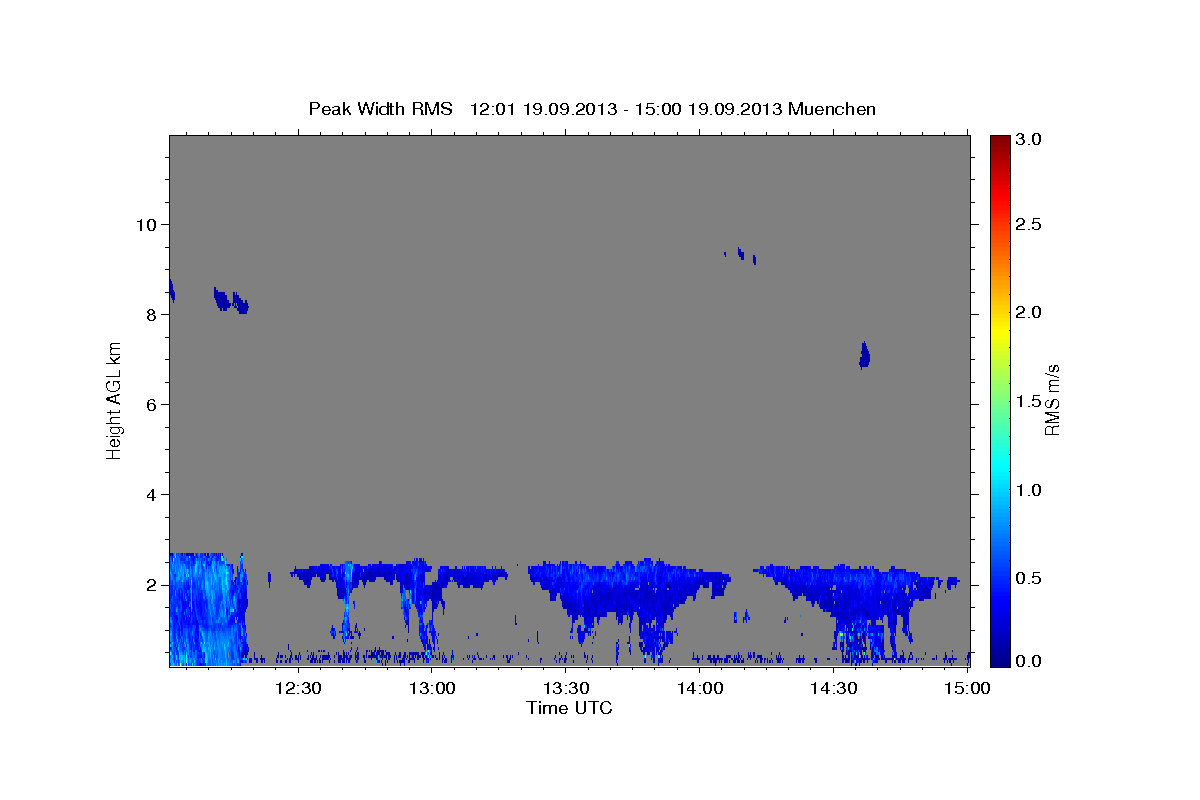Image resolution: width=1200 pixels, height=800 pixels.
Task: Click the colorbar value 2.0
Action: (x=1030, y=312)
